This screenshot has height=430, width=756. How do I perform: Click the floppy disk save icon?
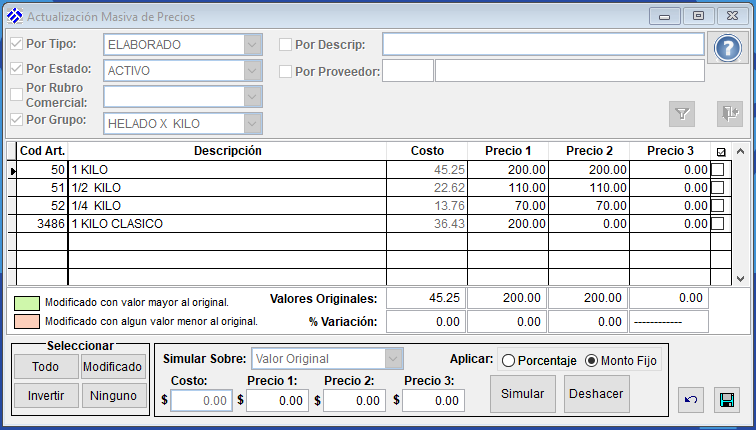tap(727, 400)
